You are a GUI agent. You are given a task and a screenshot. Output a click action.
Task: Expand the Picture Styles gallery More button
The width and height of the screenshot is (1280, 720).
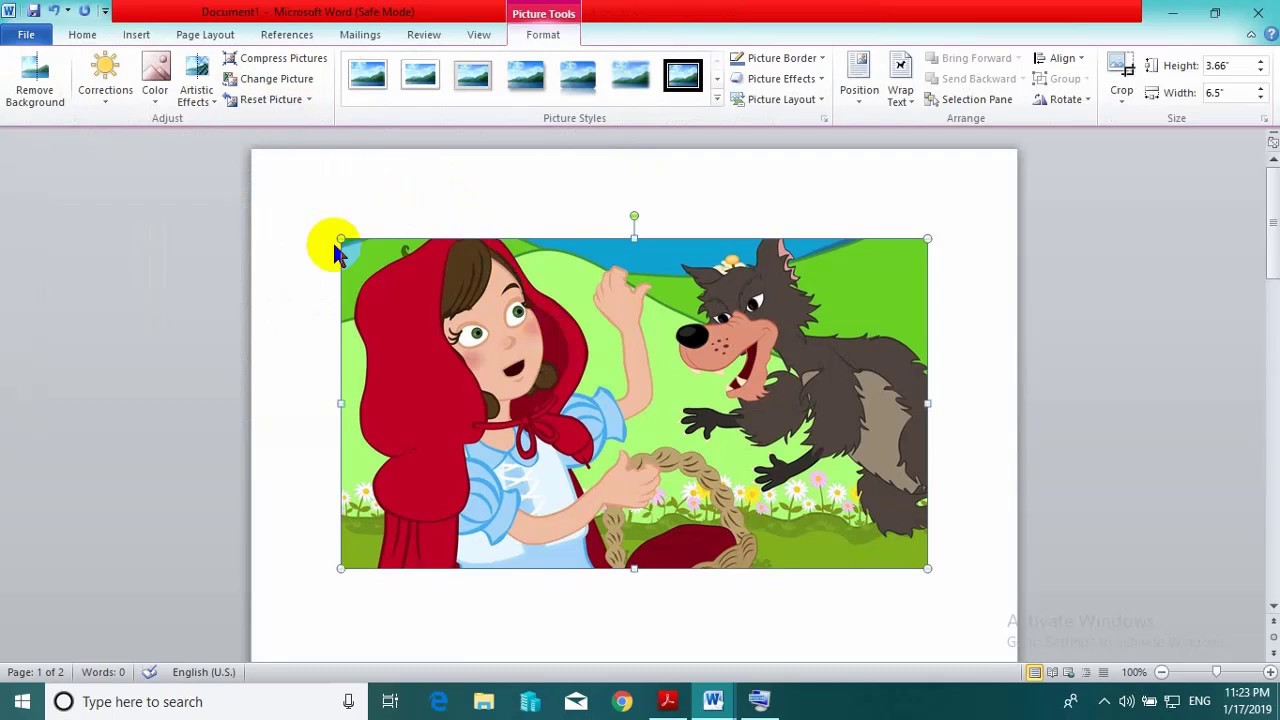pyautogui.click(x=716, y=99)
